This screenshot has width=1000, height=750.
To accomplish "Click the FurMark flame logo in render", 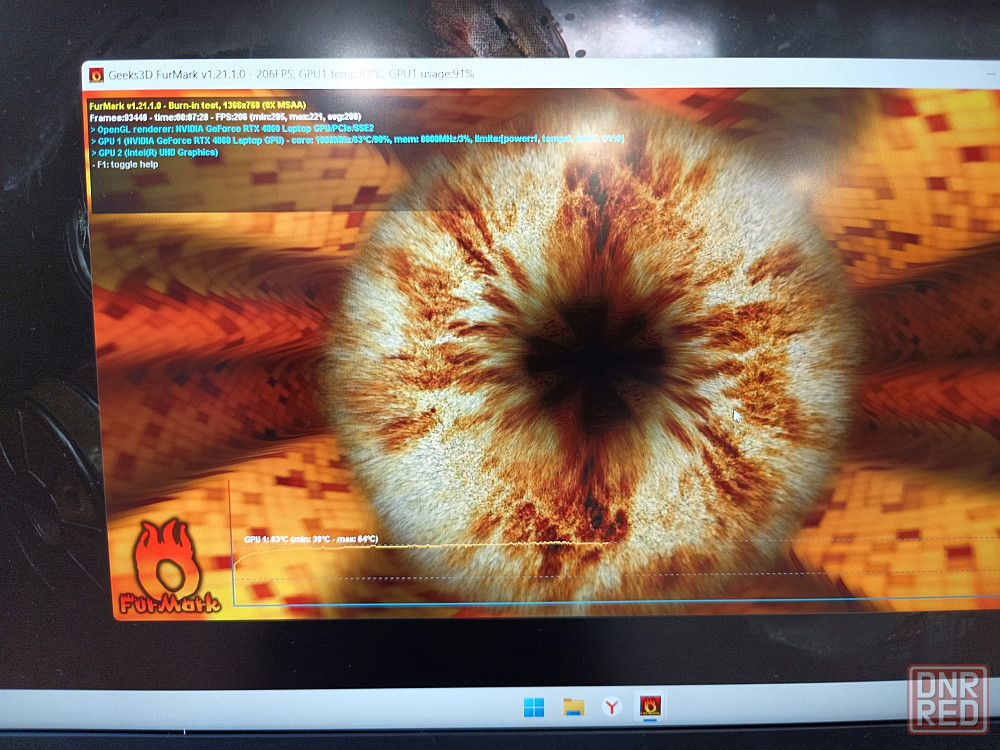I will tap(168, 568).
